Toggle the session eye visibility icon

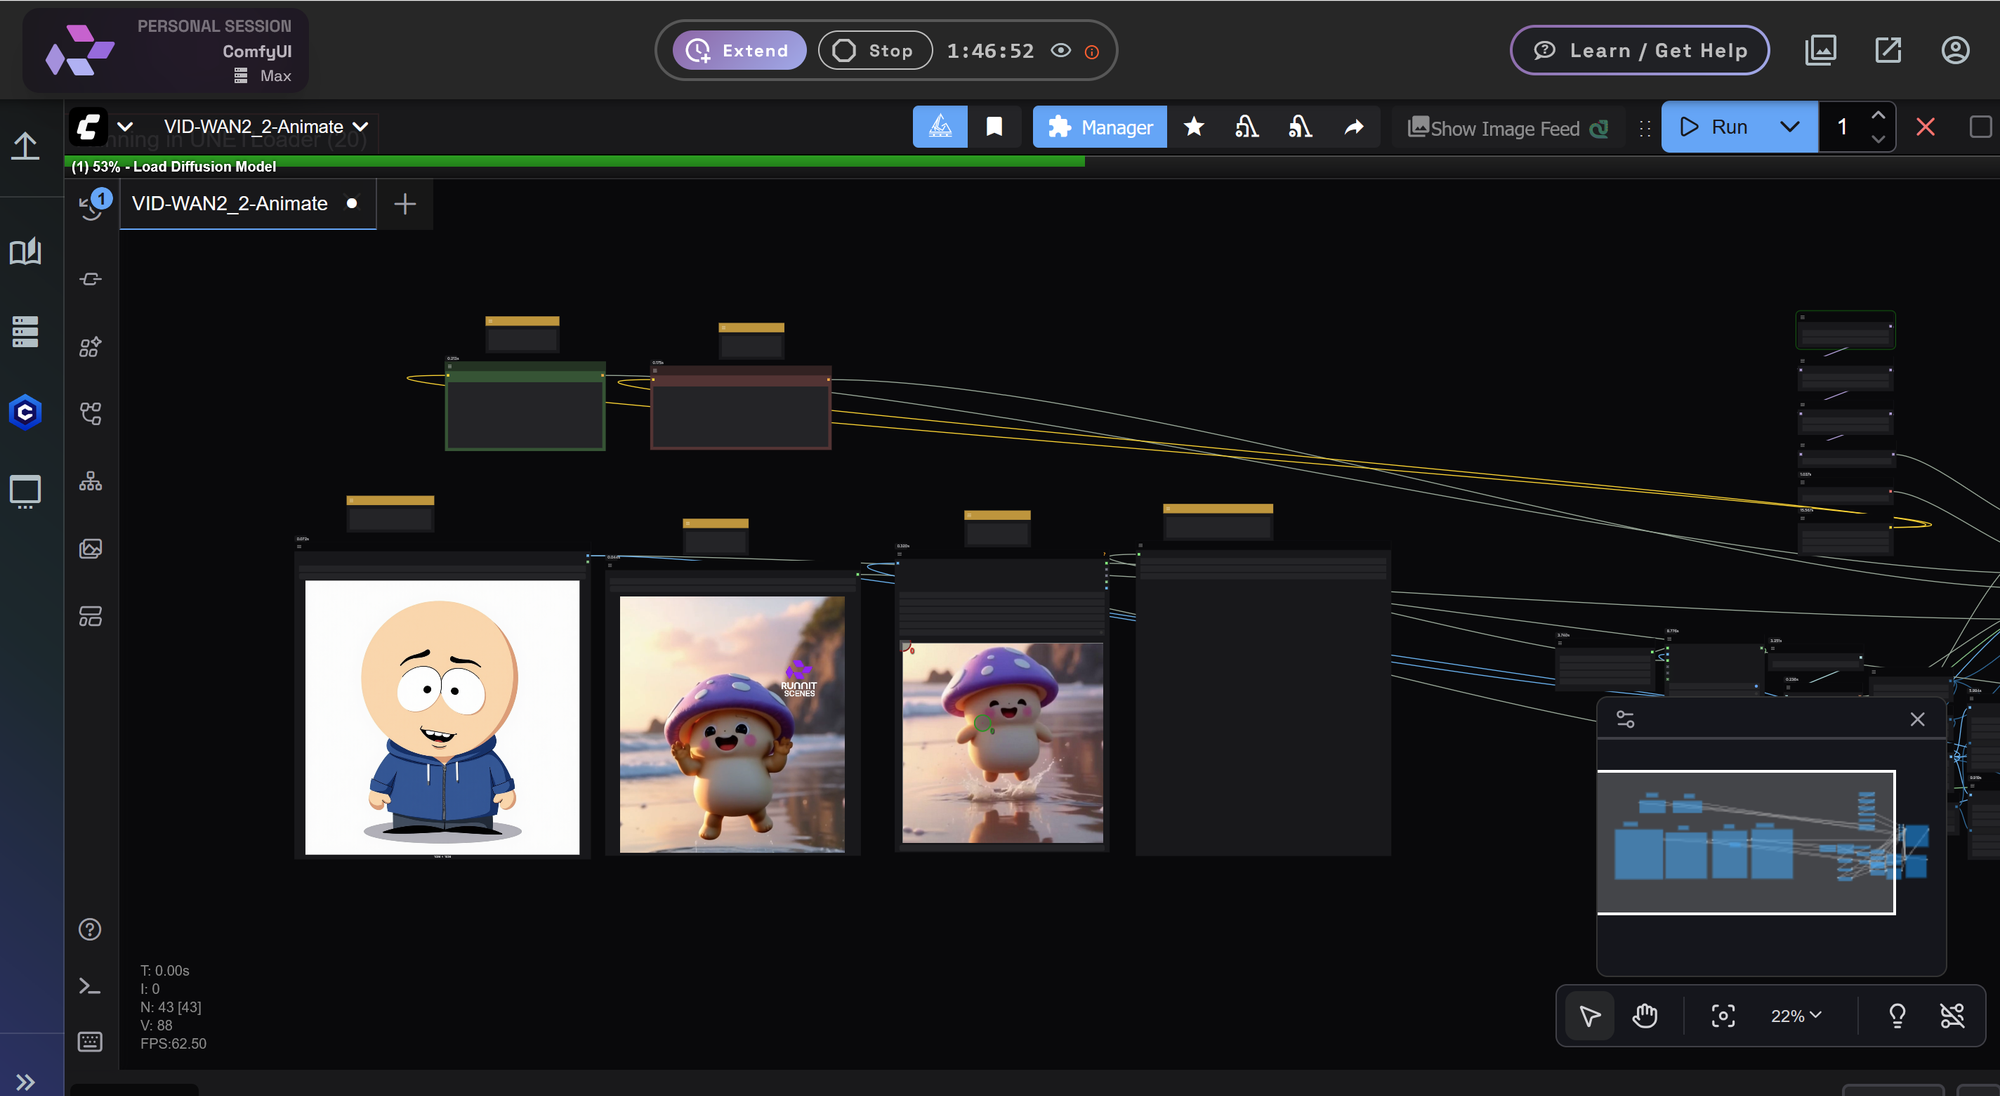1061,50
